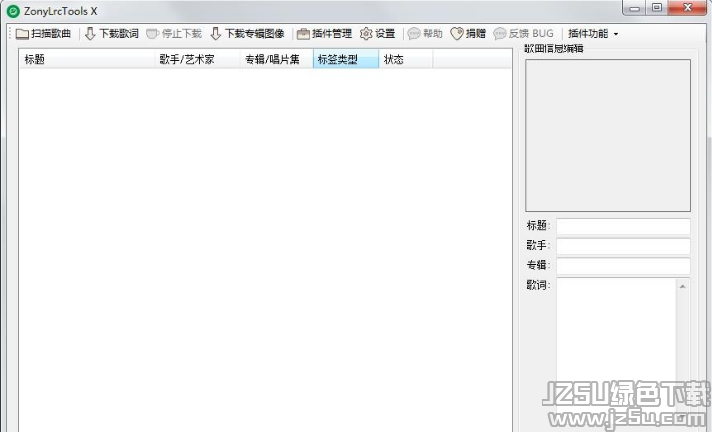Focus the 专辑 input field
This screenshot has height=432, width=712.
coord(623,266)
